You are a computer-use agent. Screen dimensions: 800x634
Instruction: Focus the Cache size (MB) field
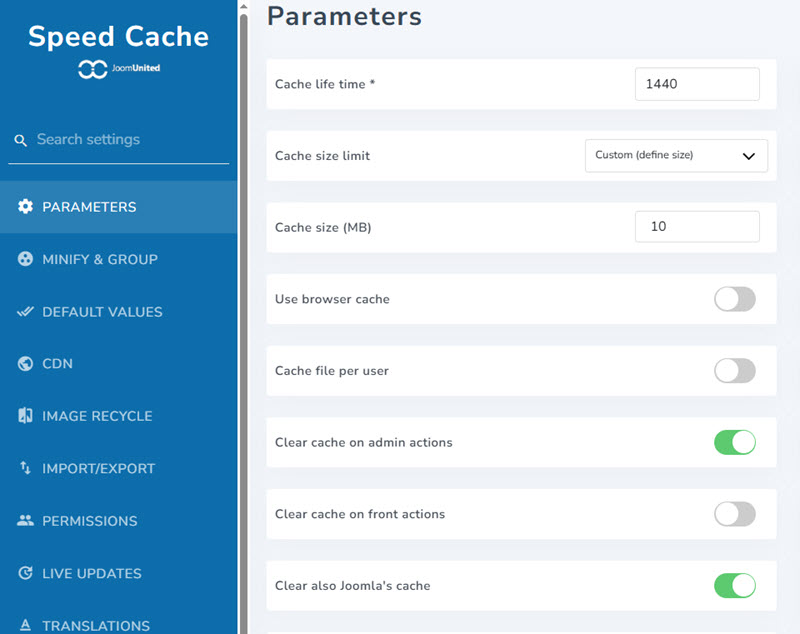pyautogui.click(x=697, y=227)
